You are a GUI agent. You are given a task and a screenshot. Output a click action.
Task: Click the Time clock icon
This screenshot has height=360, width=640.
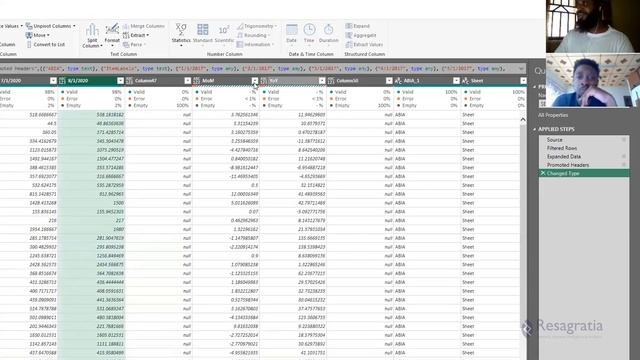coord(309,29)
